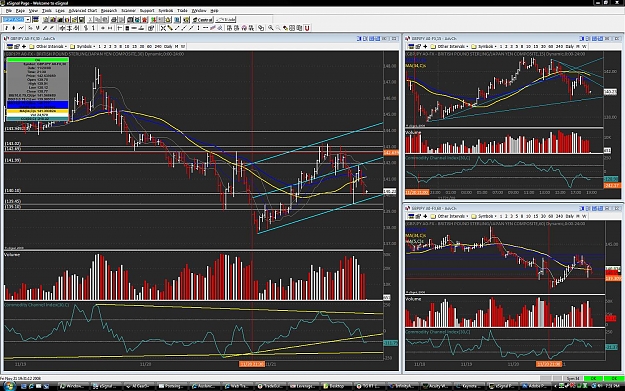Viewport: 625px width, 391px height.
Task: Select the yellow pencil drawing tool
Action: point(169,28)
